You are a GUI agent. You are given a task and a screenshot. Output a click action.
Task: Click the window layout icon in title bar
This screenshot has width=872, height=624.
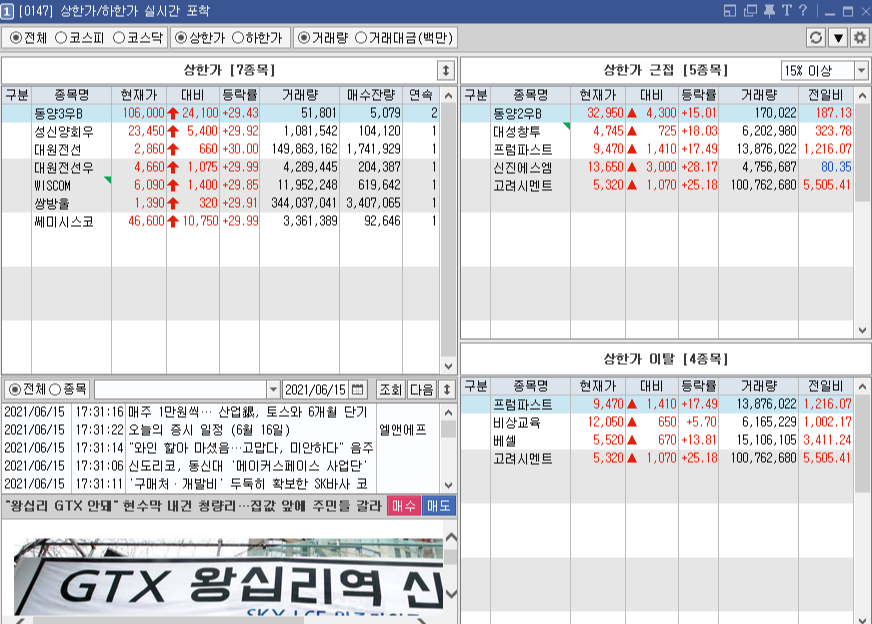point(730,11)
